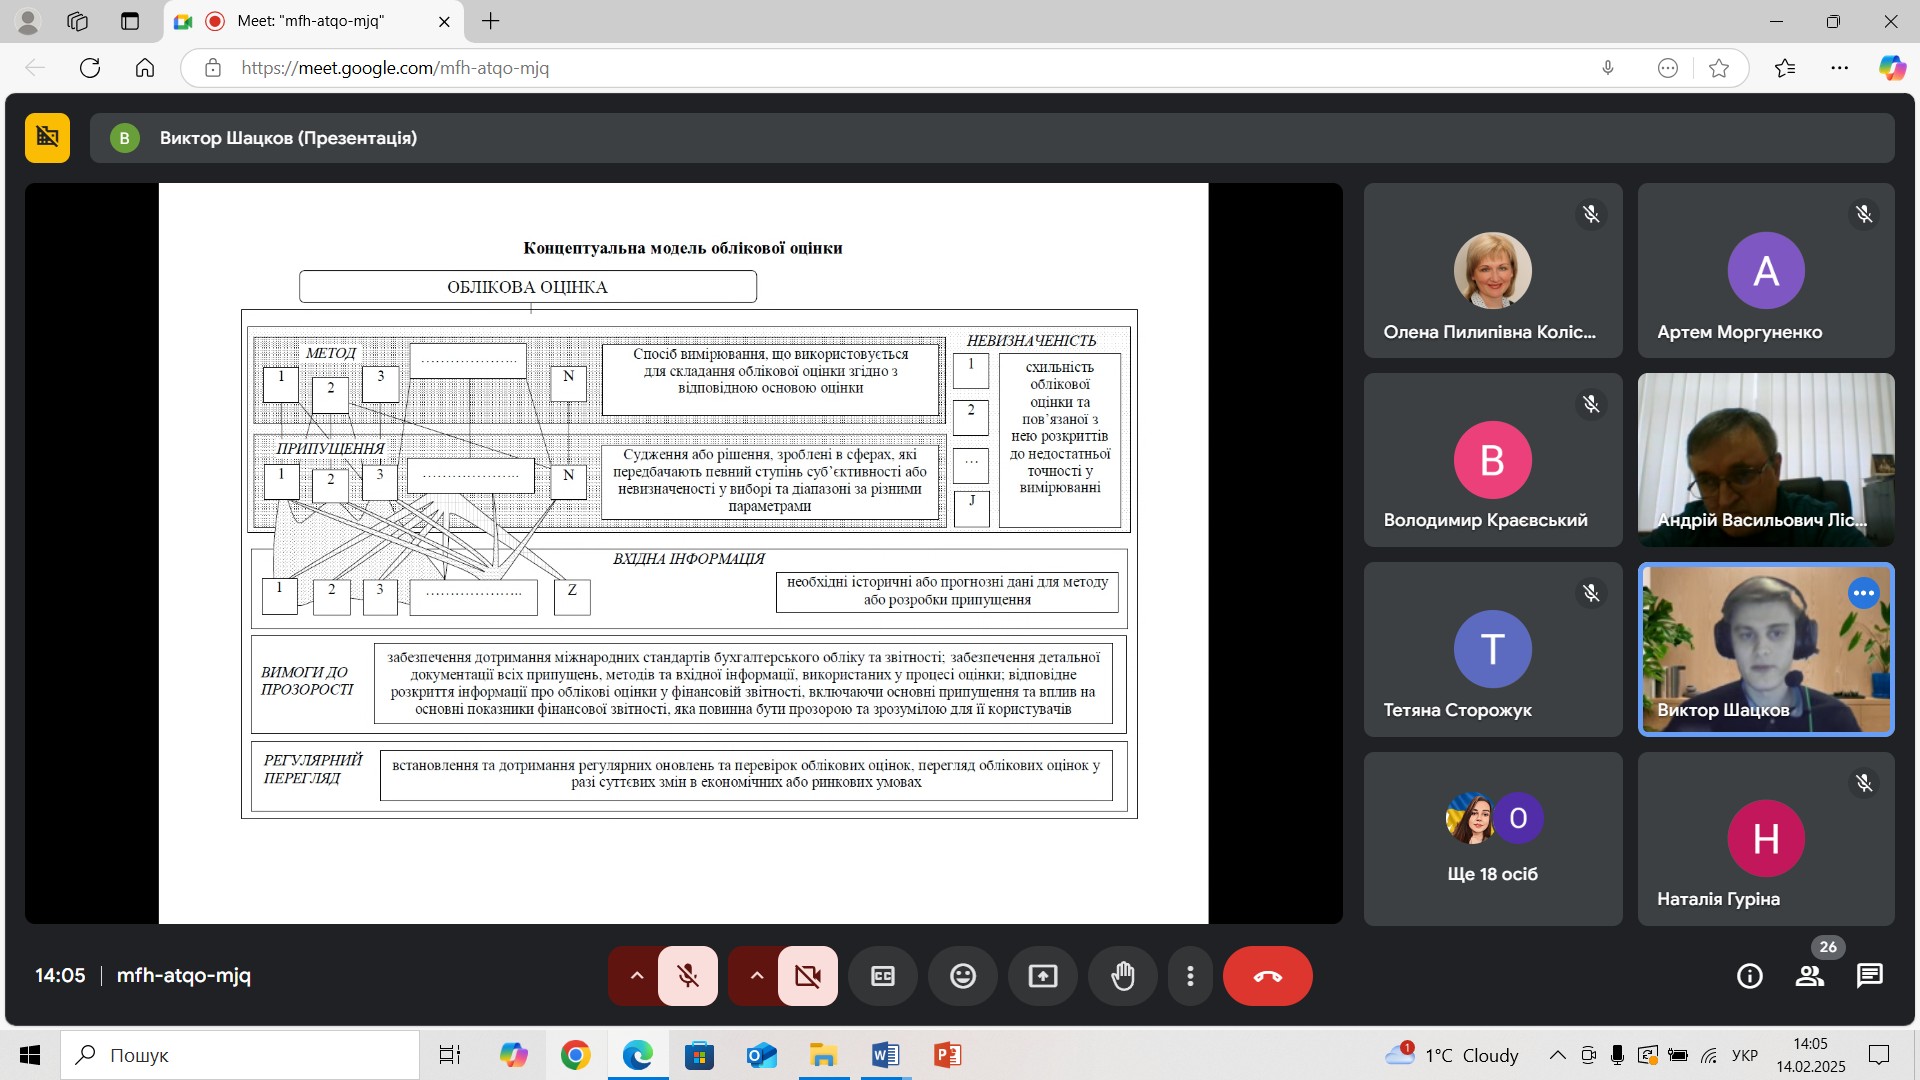The width and height of the screenshot is (1920, 1080).
Task: Show the participants people panel
Action: 1810,975
